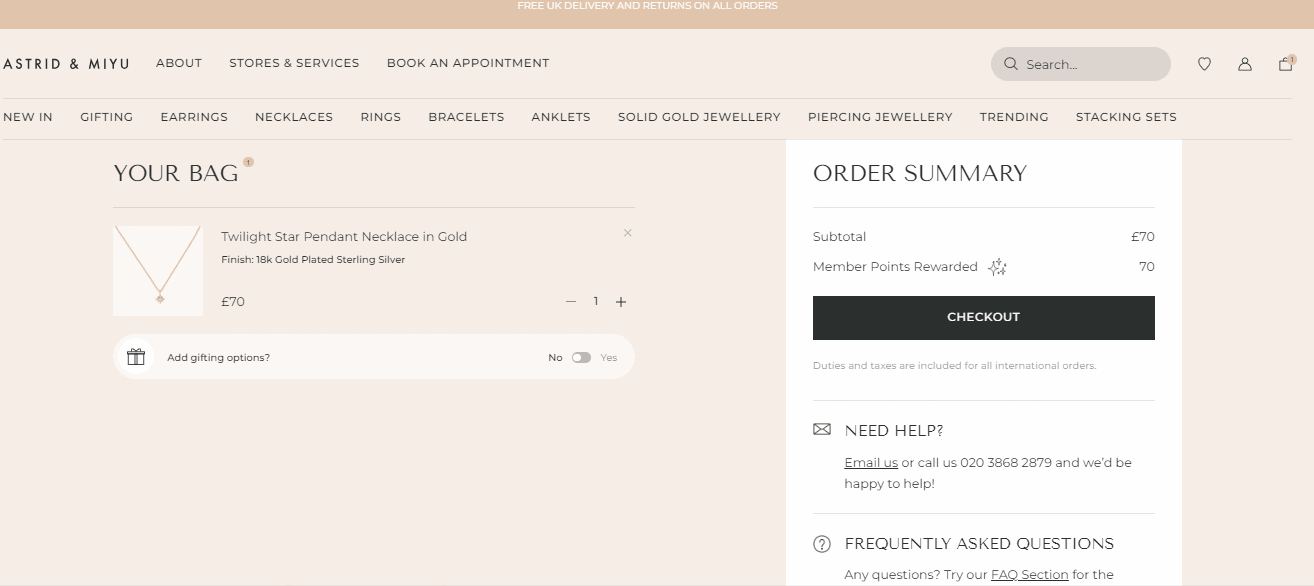
Task: Open the FAQ Section link
Action: click(1030, 574)
